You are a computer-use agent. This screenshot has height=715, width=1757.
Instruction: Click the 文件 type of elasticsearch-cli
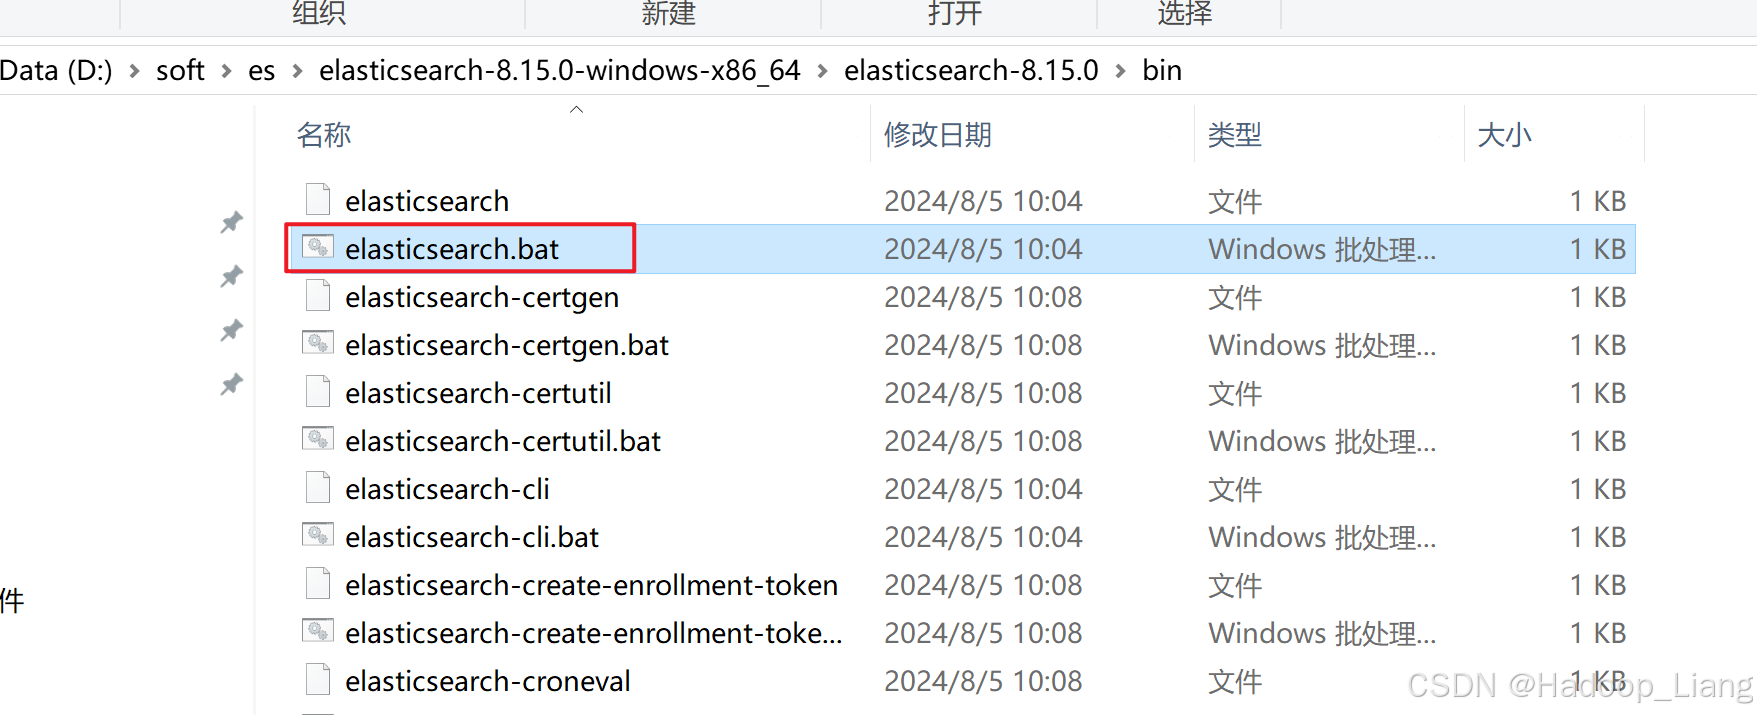(x=1235, y=489)
